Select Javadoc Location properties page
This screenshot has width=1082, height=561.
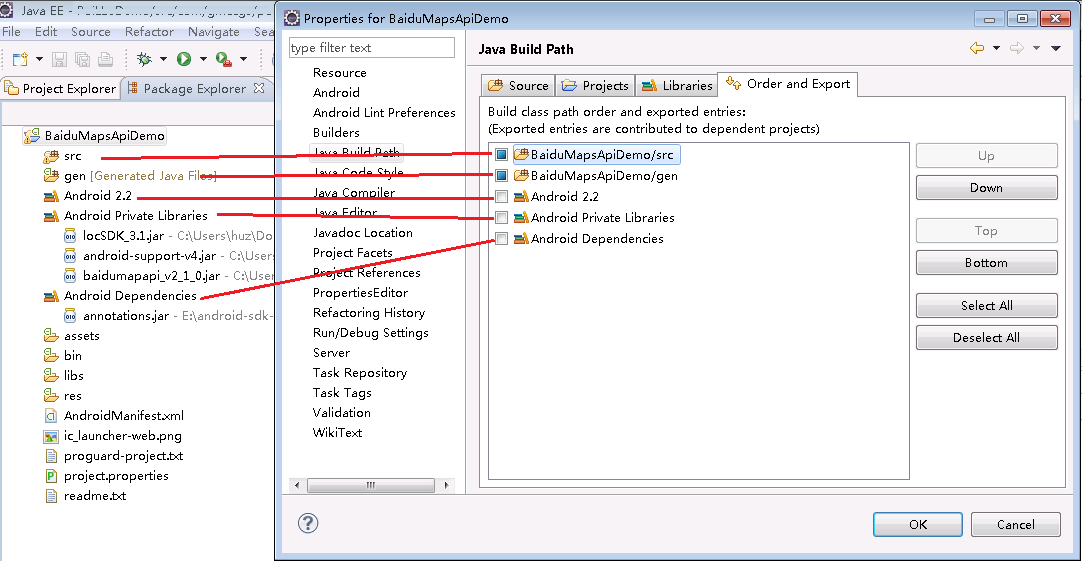point(363,233)
